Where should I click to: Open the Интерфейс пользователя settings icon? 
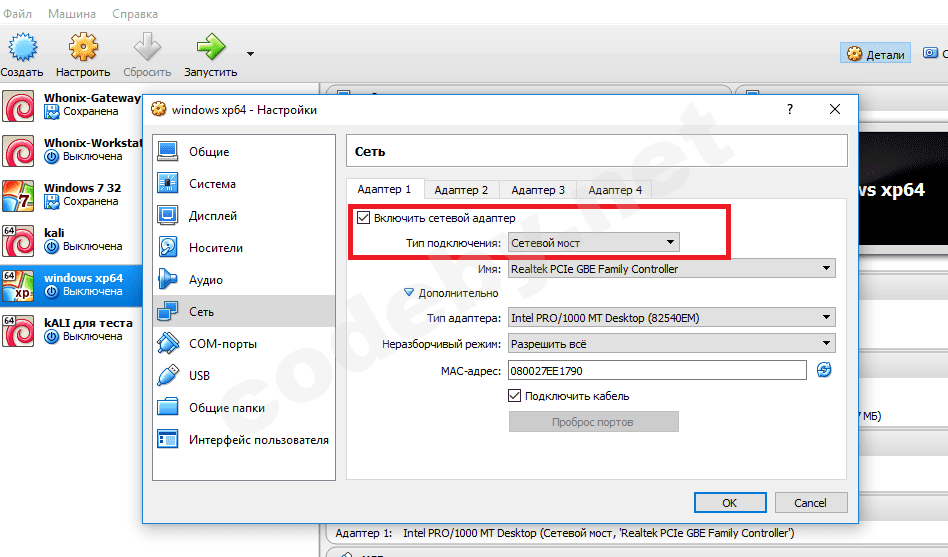pos(167,440)
